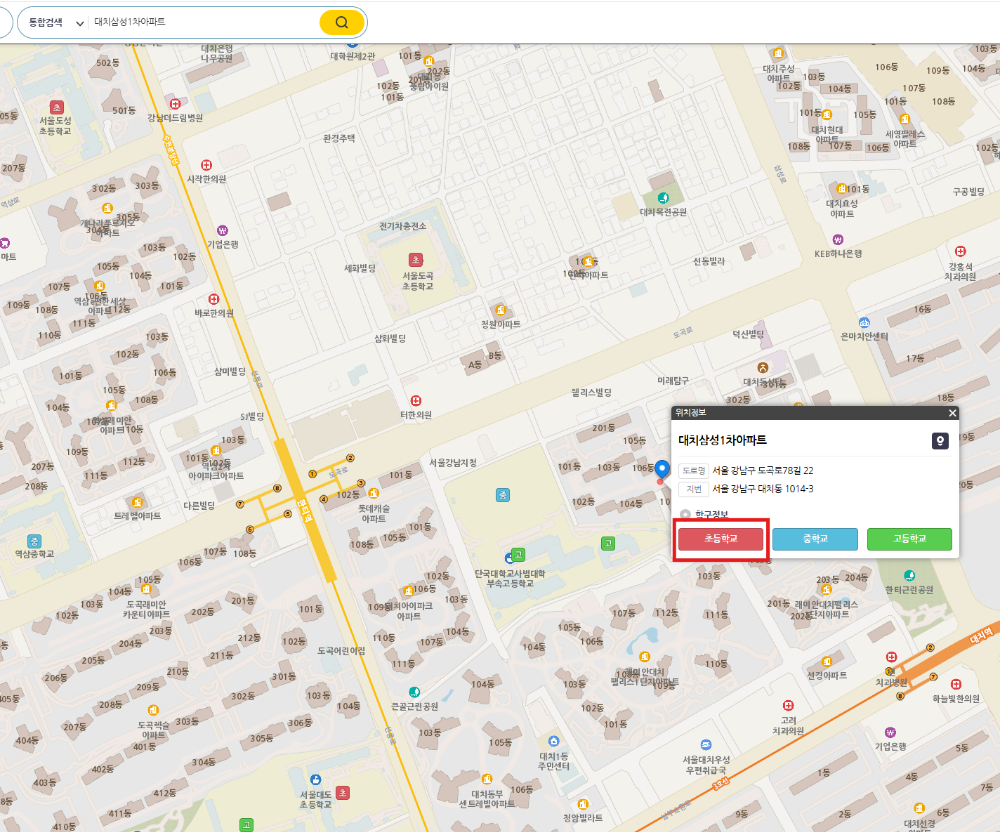Click the 엘리스빌딩 map label

click(x=591, y=393)
